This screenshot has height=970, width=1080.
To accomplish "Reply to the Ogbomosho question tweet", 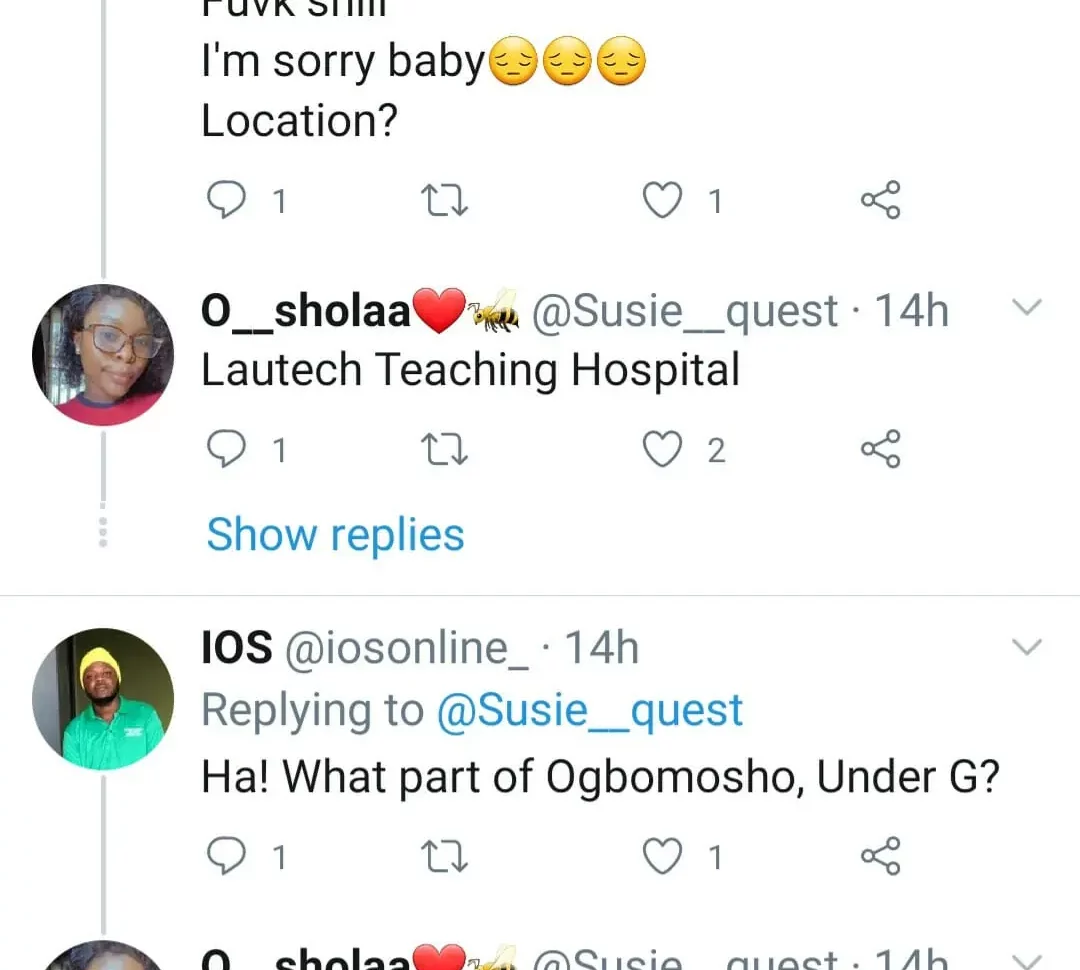I will click(227, 856).
